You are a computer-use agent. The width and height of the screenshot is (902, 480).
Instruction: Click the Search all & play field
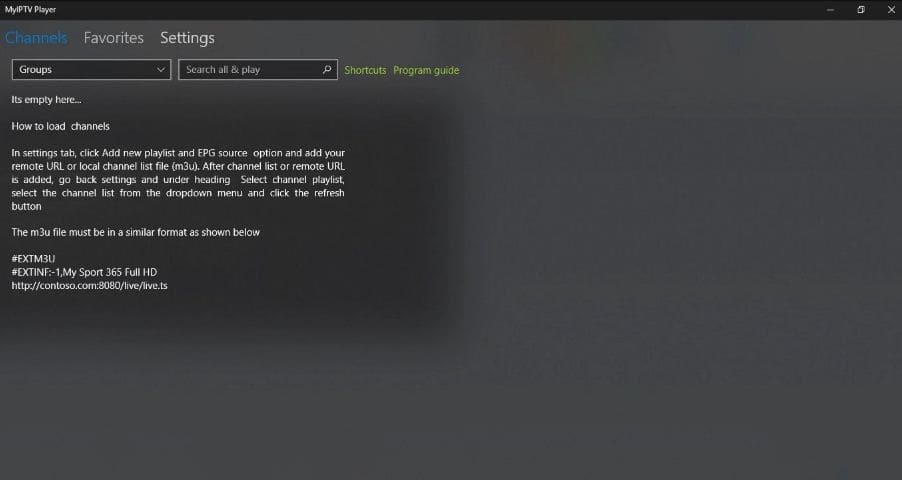coord(258,70)
